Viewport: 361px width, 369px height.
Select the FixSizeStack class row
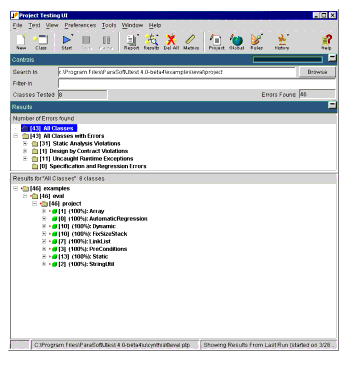pos(88,234)
